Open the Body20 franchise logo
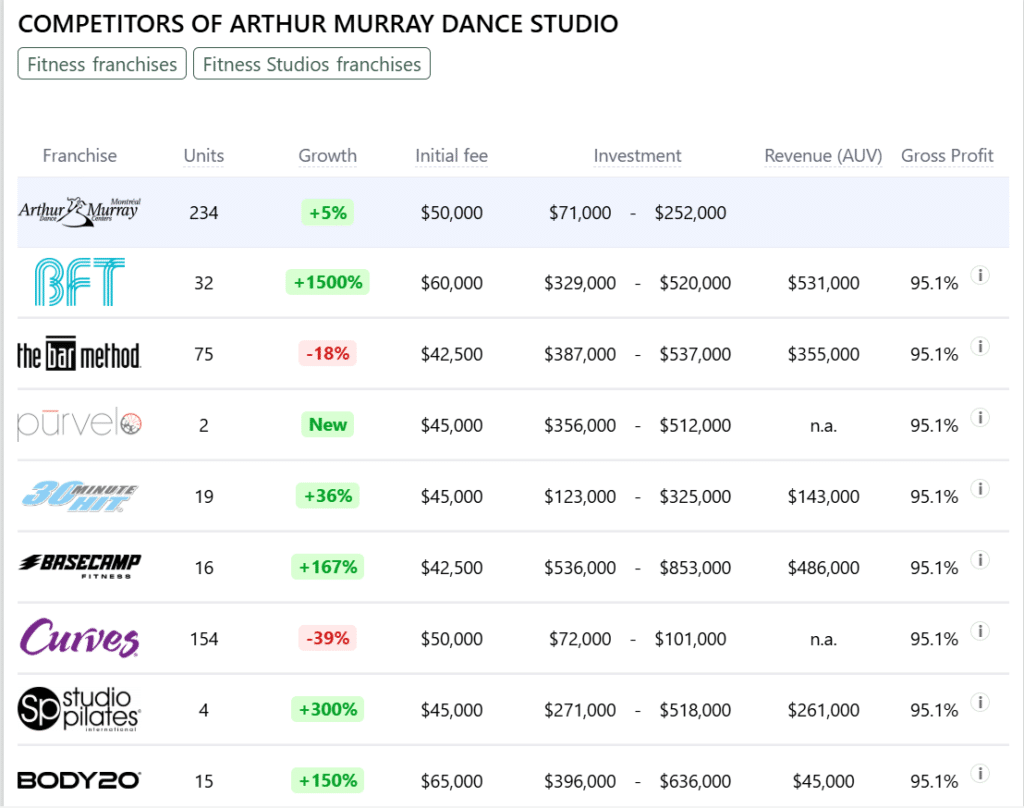 (79, 781)
